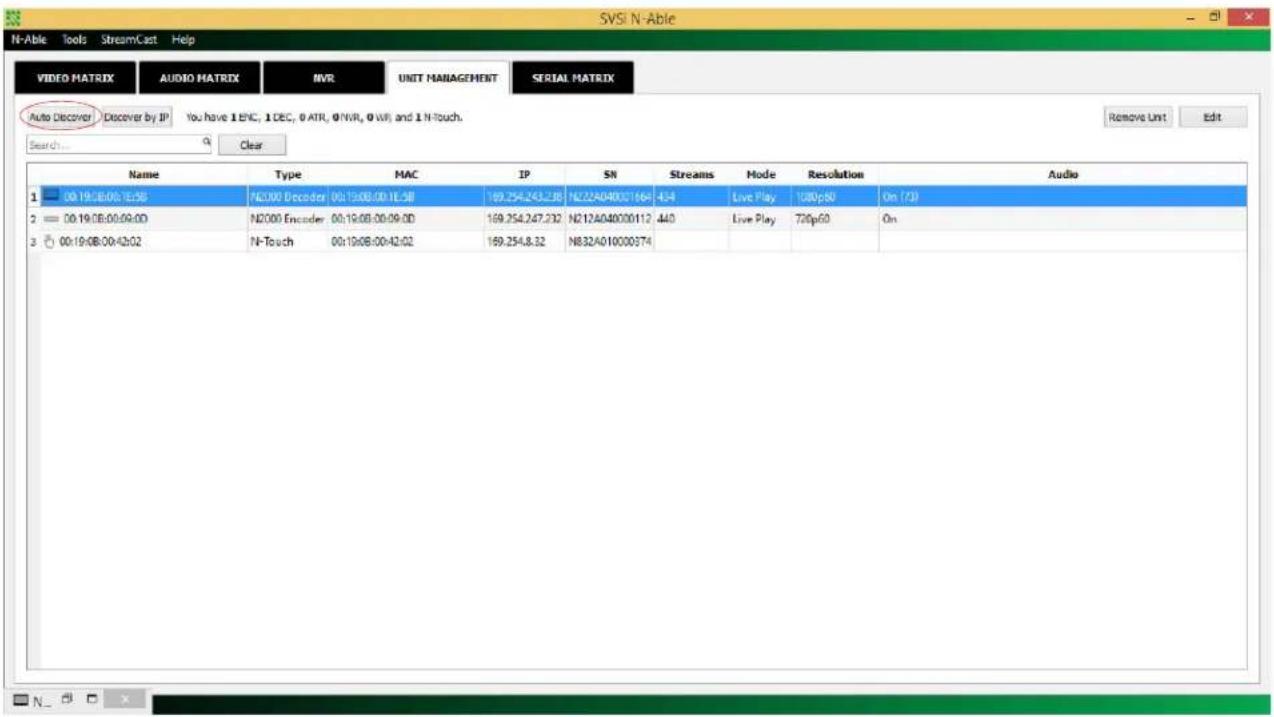Click the SVSi N-Able application icon in title bar

click(x=14, y=18)
